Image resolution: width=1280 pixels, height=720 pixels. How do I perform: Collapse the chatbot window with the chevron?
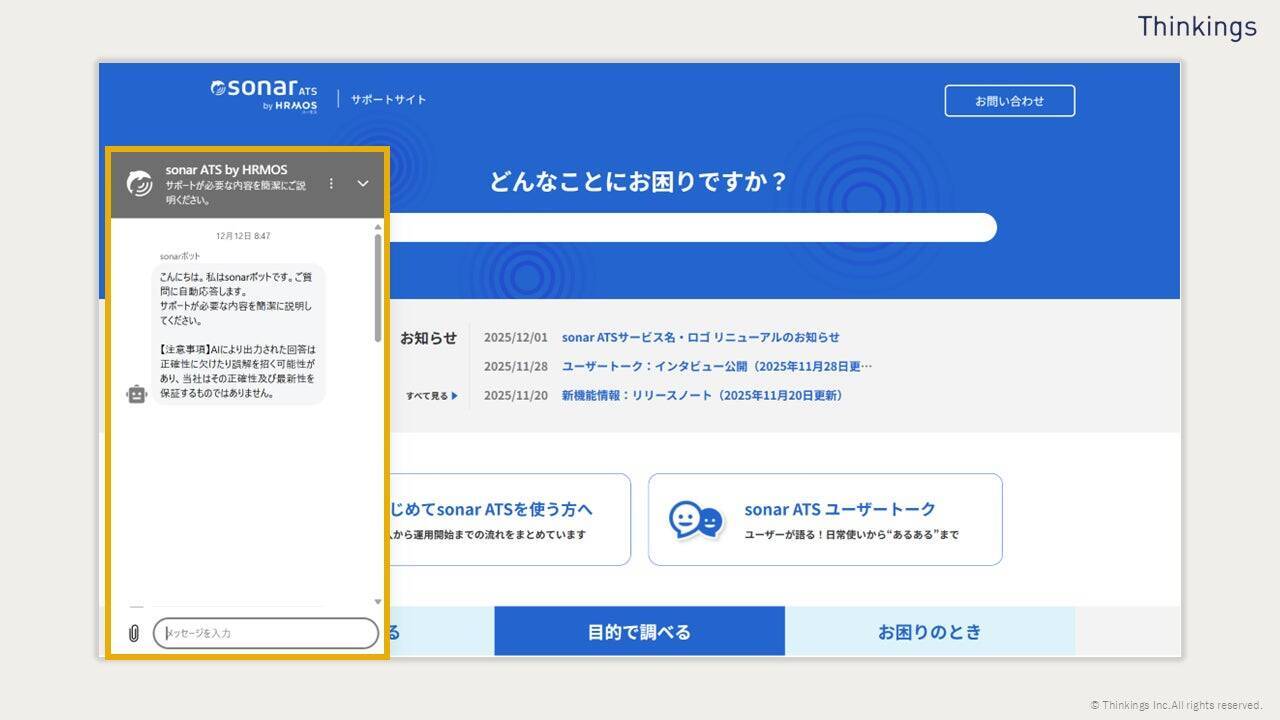point(362,184)
